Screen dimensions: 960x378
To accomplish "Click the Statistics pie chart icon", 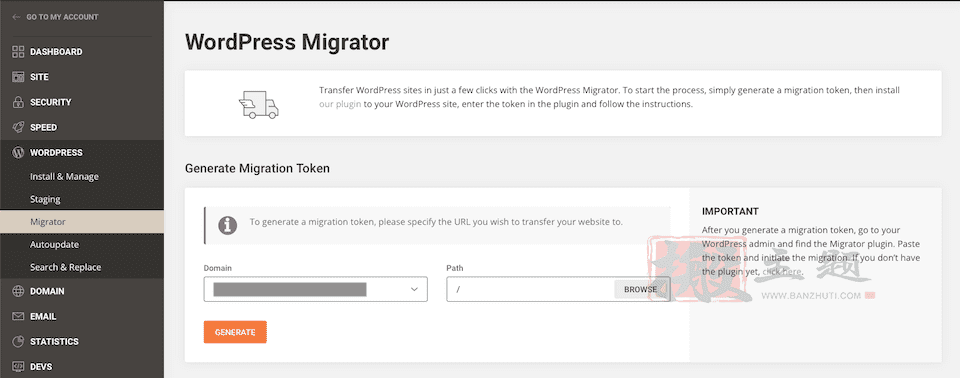I will tap(18, 341).
